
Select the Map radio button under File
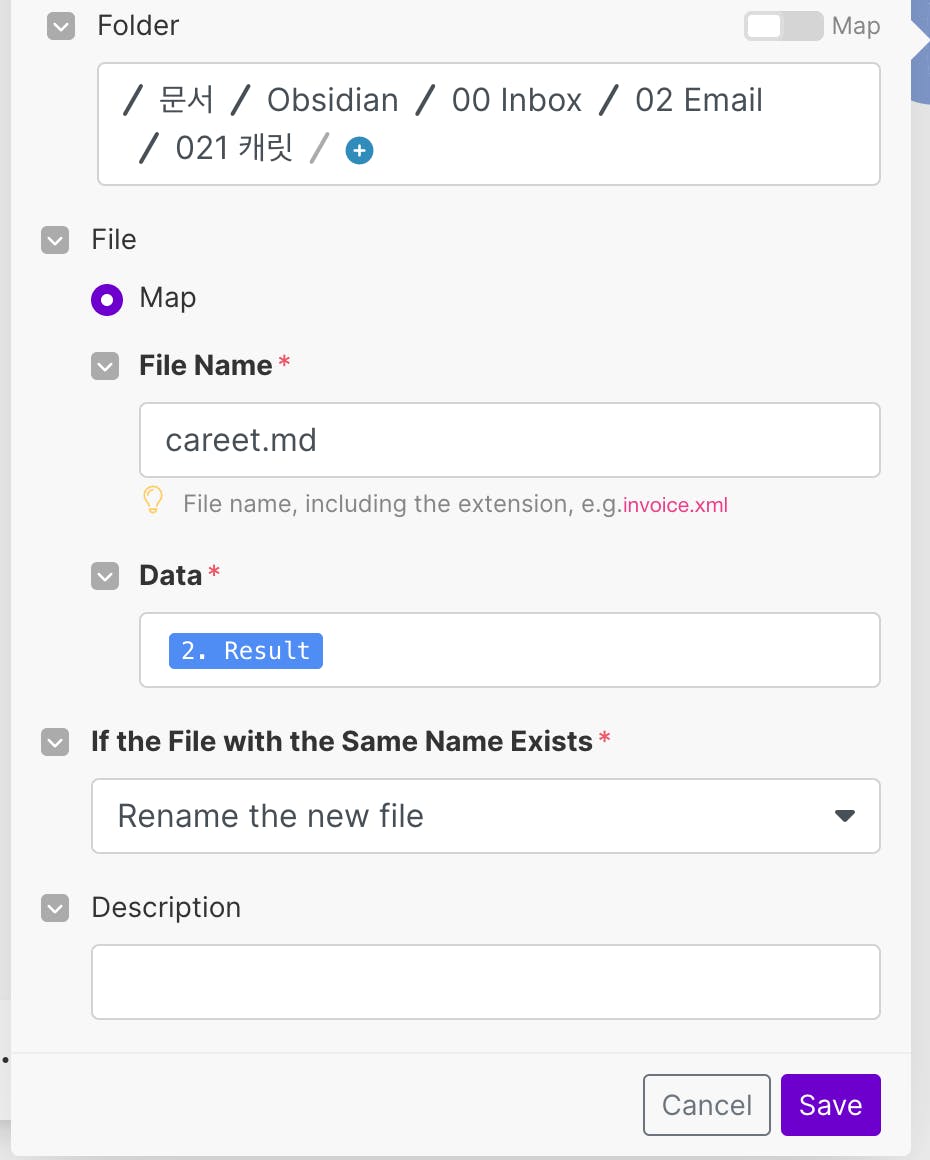coord(107,299)
